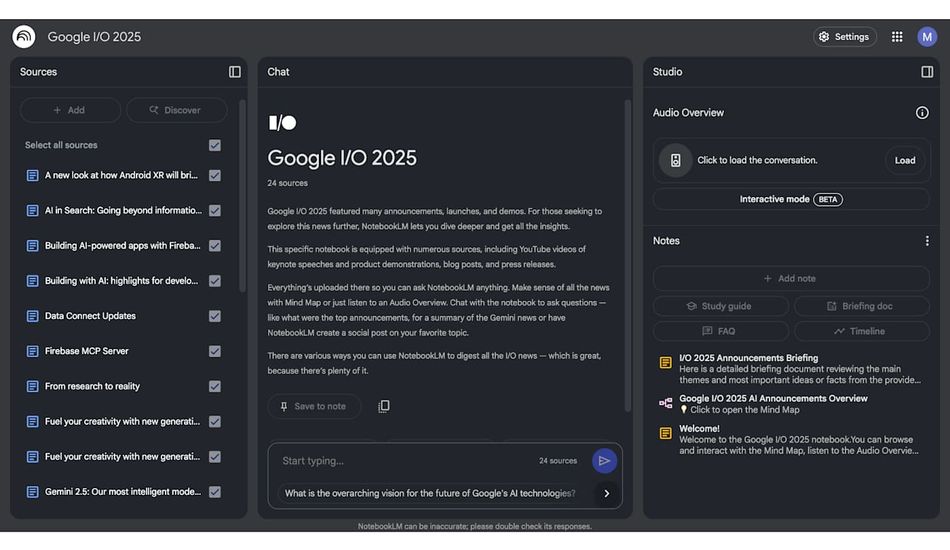The height and width of the screenshot is (550, 950).
Task: Open the Google account avatar
Action: 927,37
